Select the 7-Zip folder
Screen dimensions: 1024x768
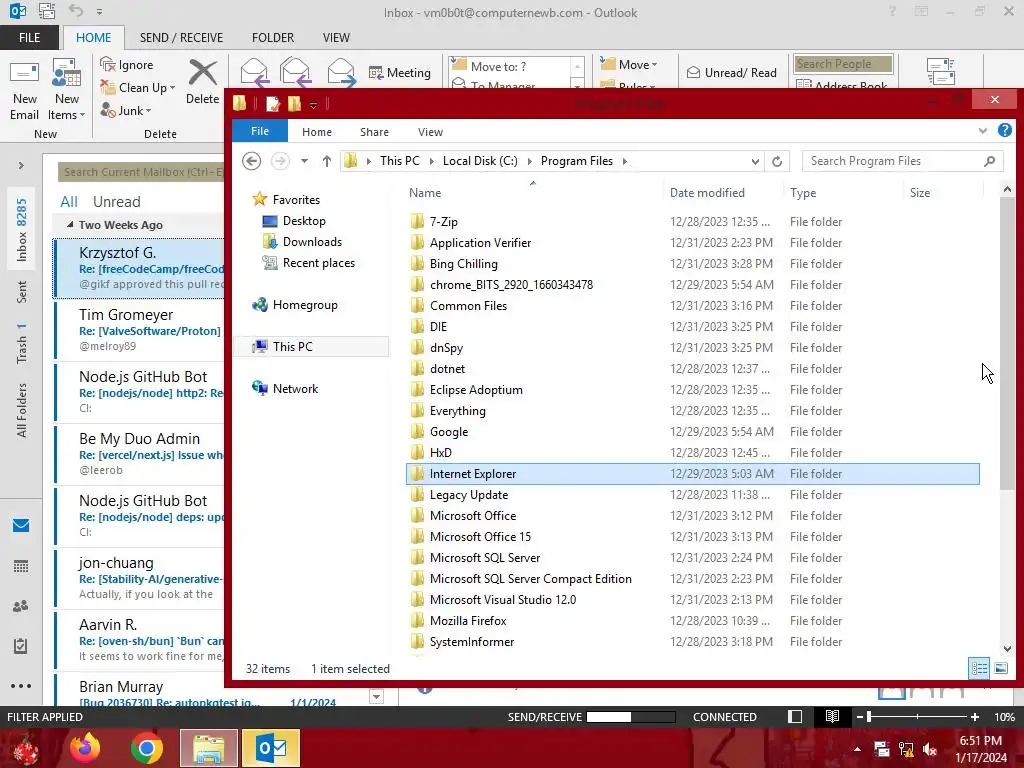(x=443, y=221)
